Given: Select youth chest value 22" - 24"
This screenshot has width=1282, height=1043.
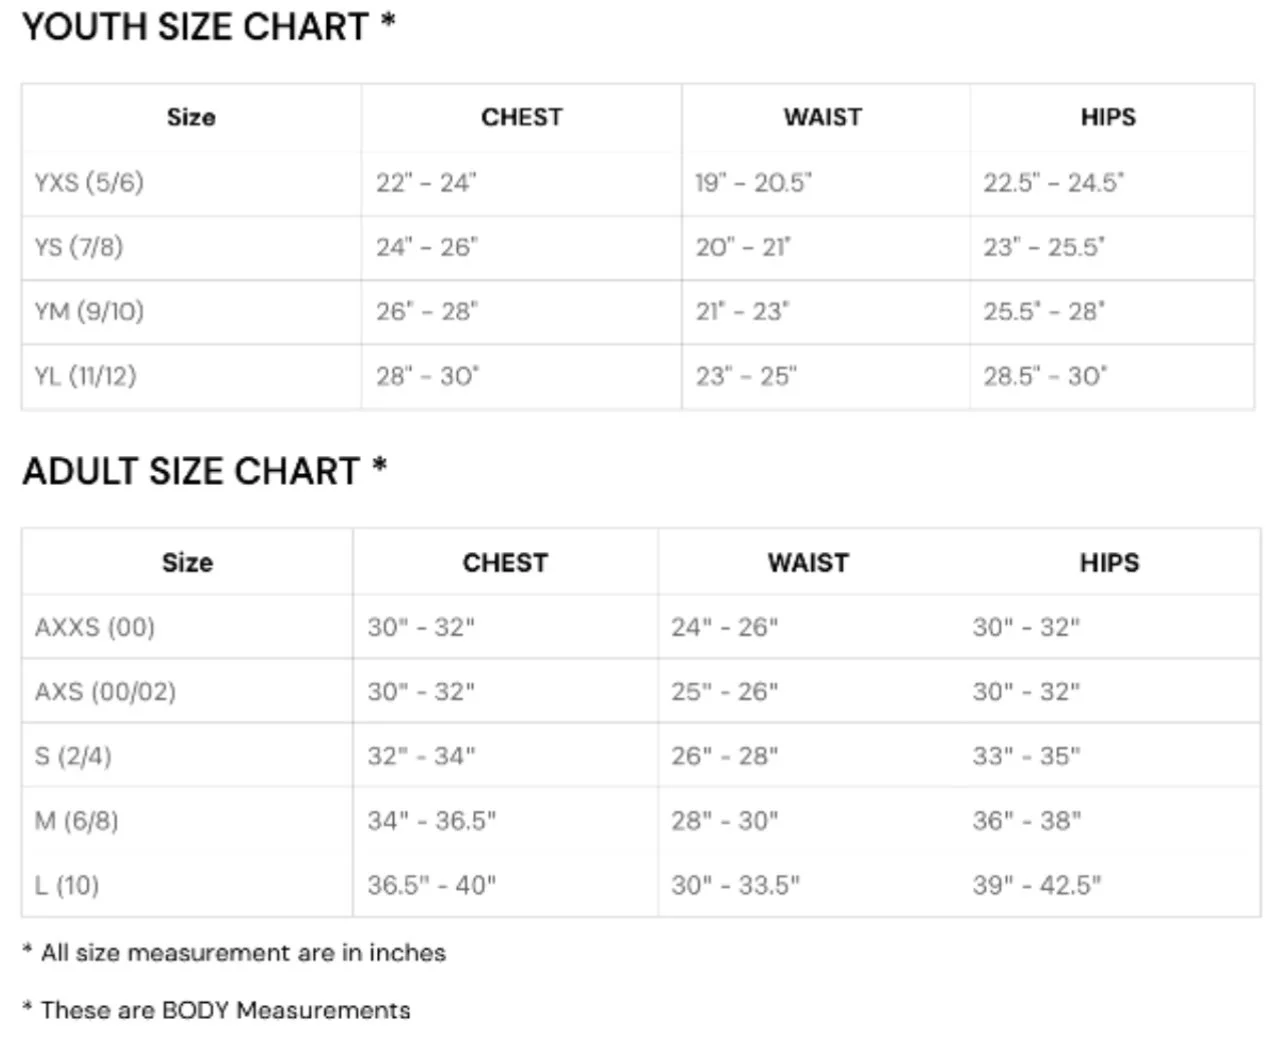Looking at the screenshot, I should click(x=426, y=183).
